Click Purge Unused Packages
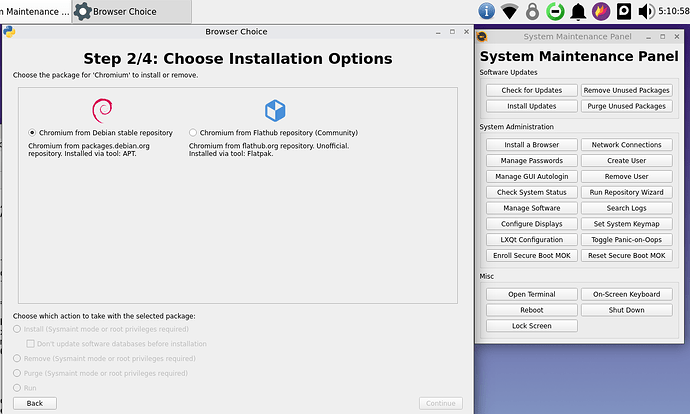 [627, 106]
